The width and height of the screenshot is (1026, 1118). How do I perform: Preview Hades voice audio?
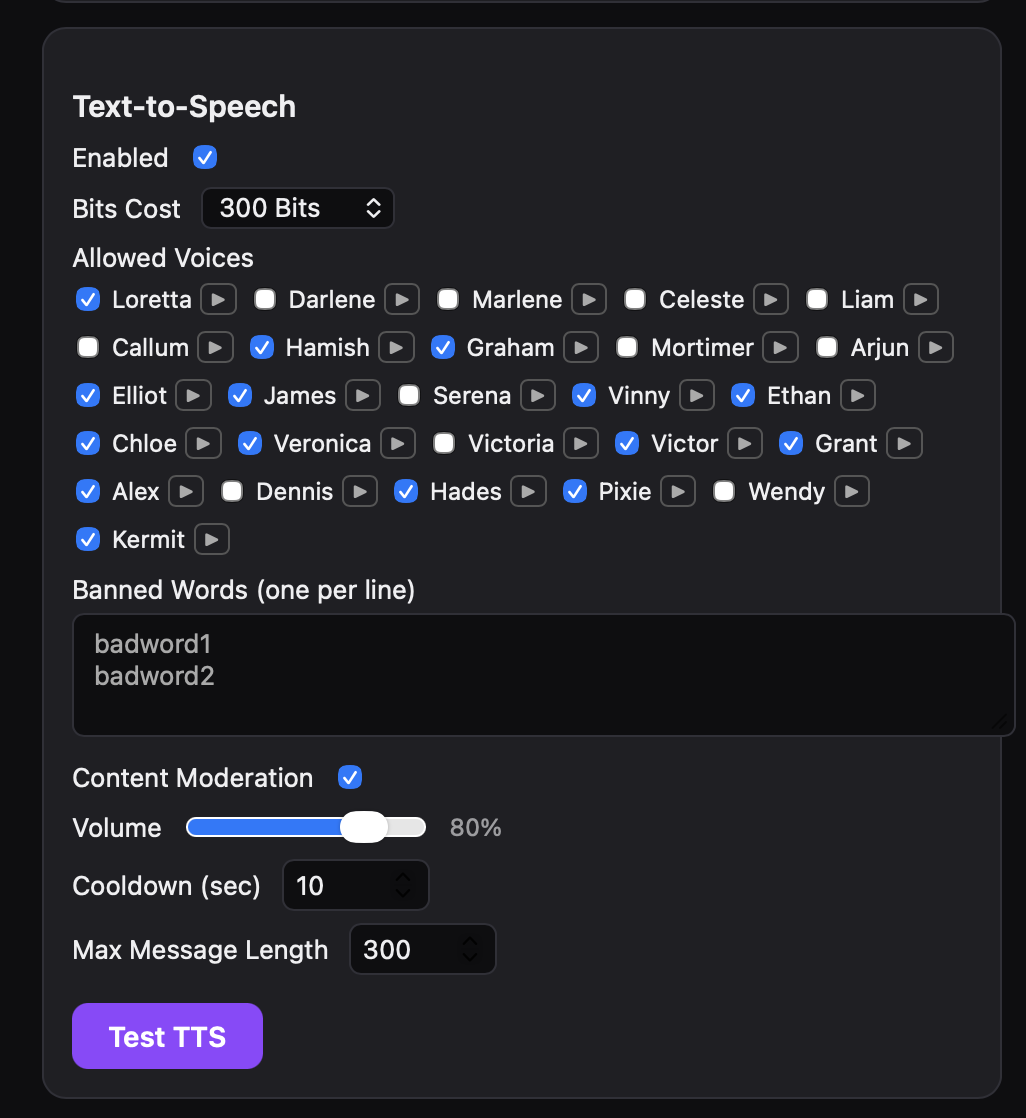pos(528,491)
